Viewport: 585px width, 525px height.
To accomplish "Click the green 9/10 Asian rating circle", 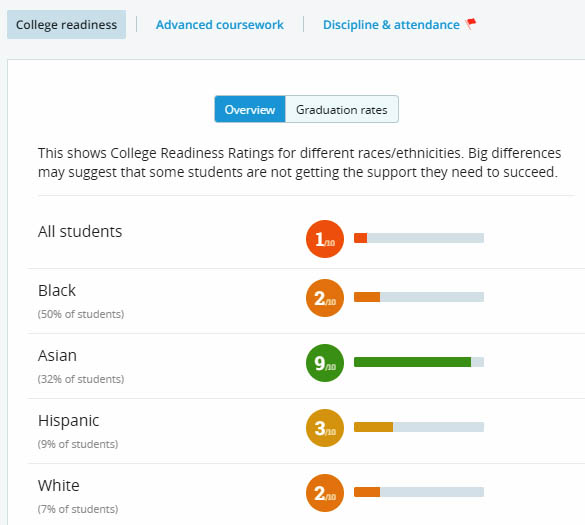I will pyautogui.click(x=325, y=363).
